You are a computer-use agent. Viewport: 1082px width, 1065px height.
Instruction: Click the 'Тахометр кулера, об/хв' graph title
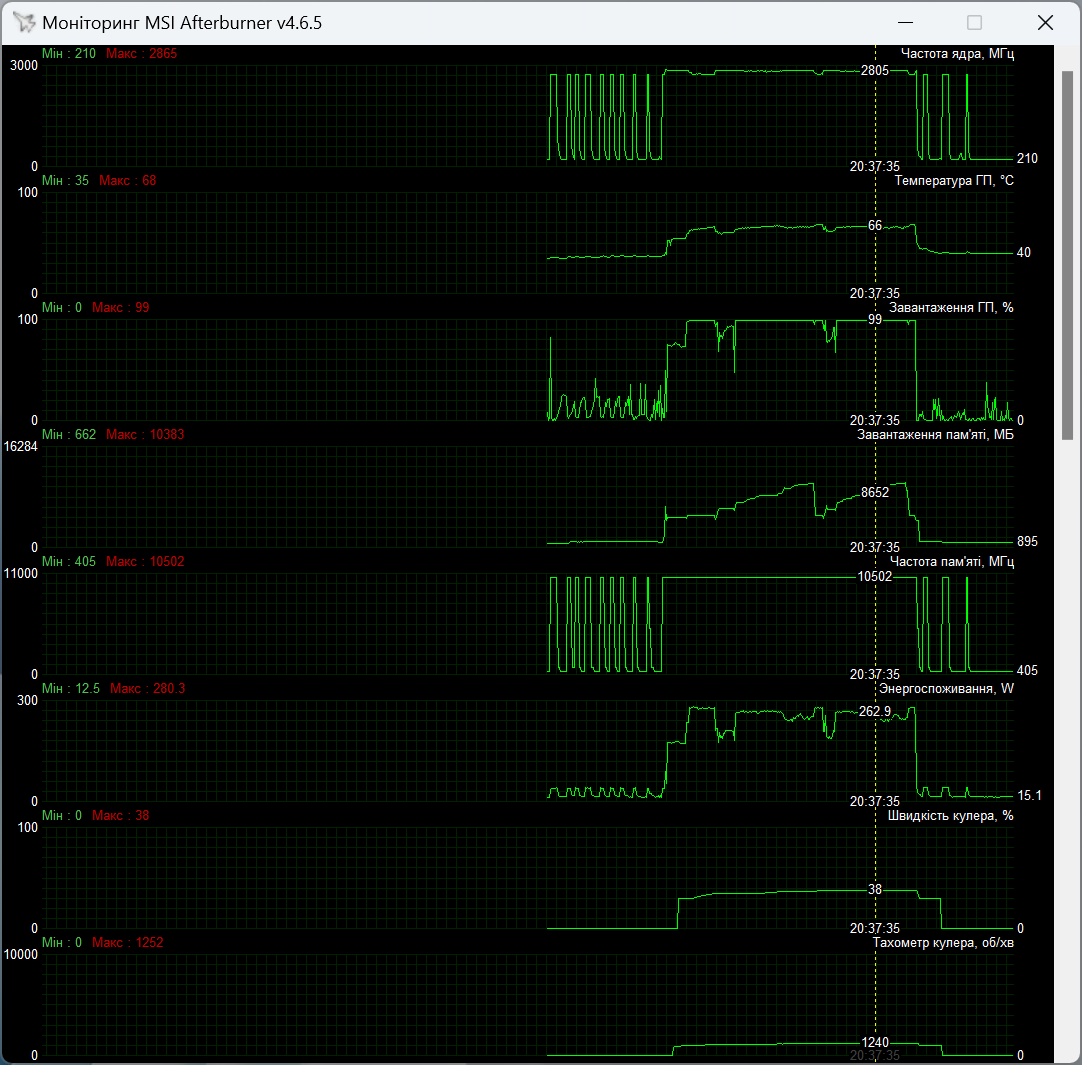click(943, 943)
